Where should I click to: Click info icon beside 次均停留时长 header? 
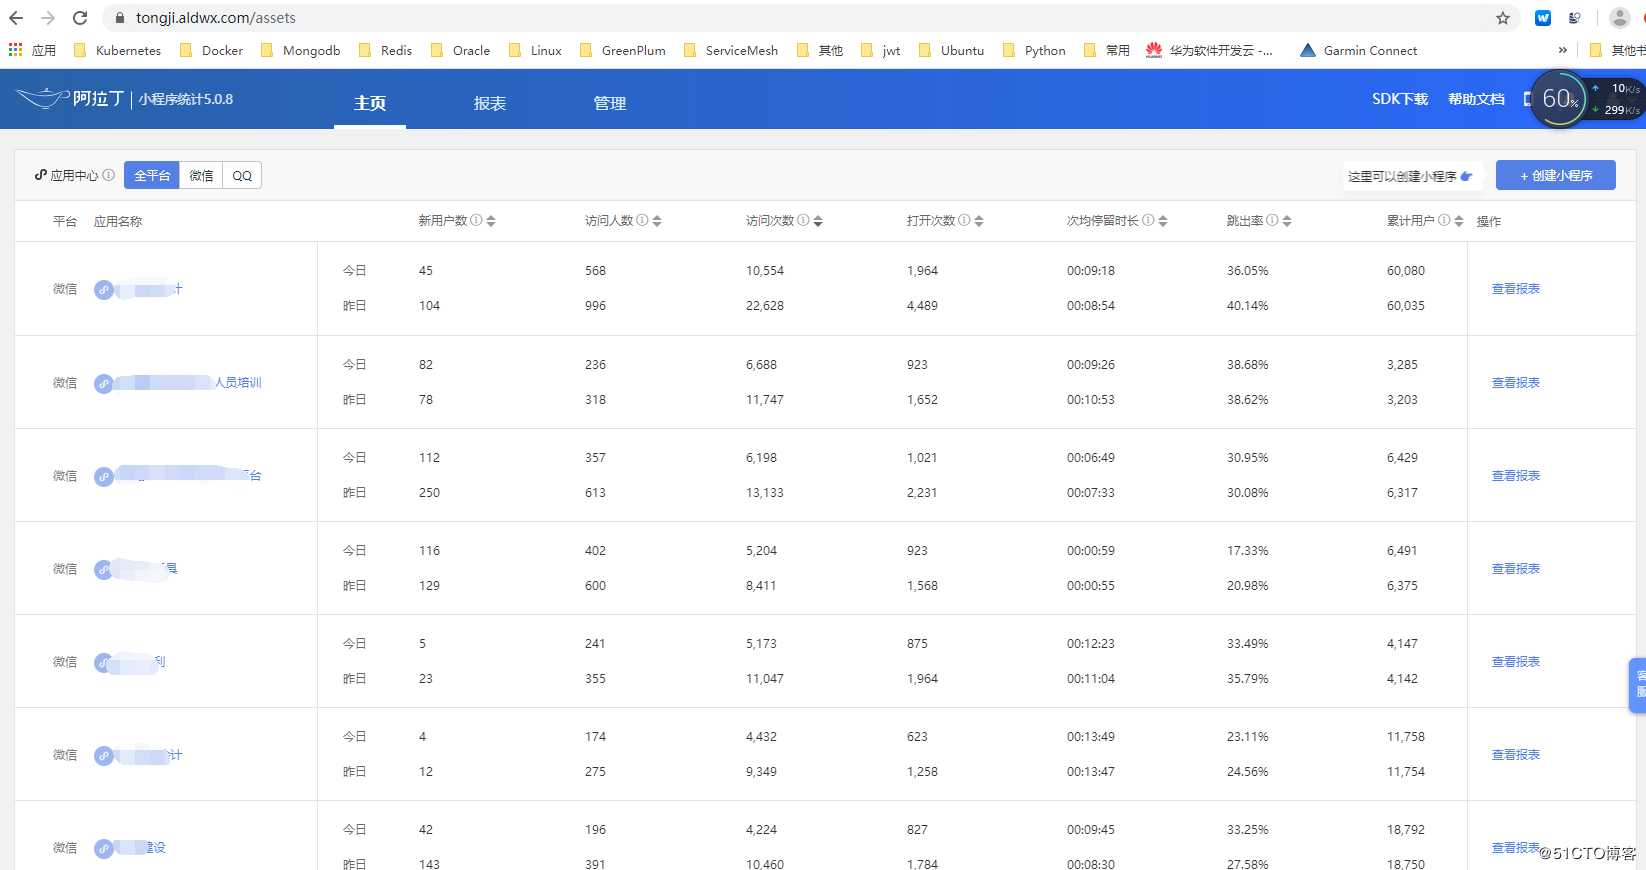[1148, 220]
